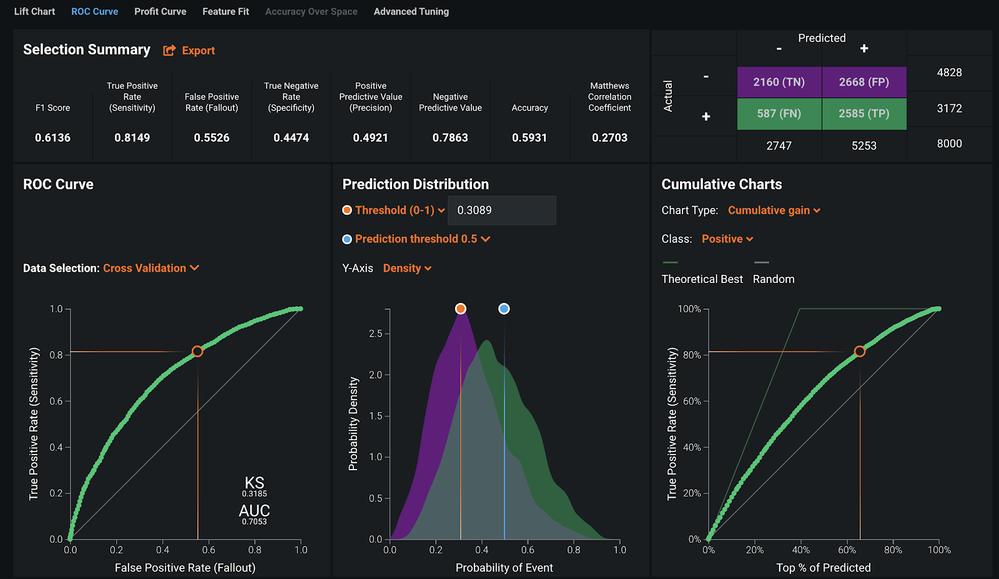
Task: Select the orange Threshold (0-1) radio dot
Action: click(x=347, y=210)
